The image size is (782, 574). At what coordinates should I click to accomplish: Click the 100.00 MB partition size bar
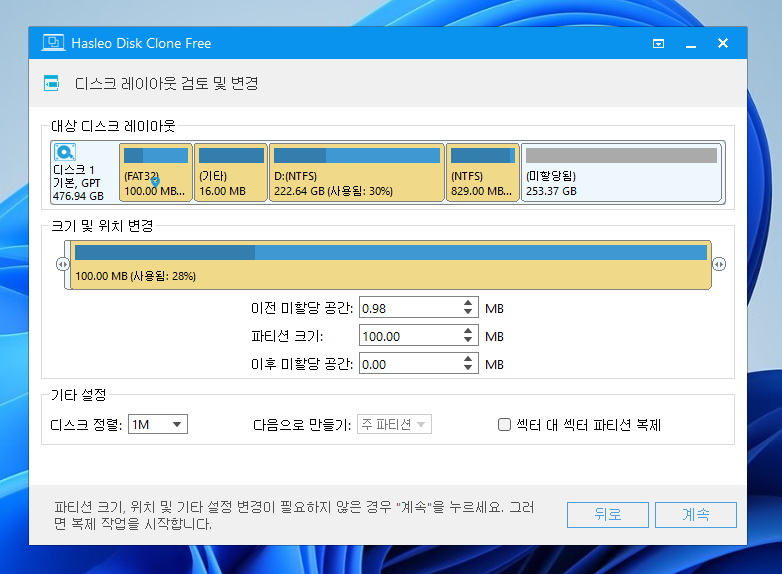[x=391, y=265]
